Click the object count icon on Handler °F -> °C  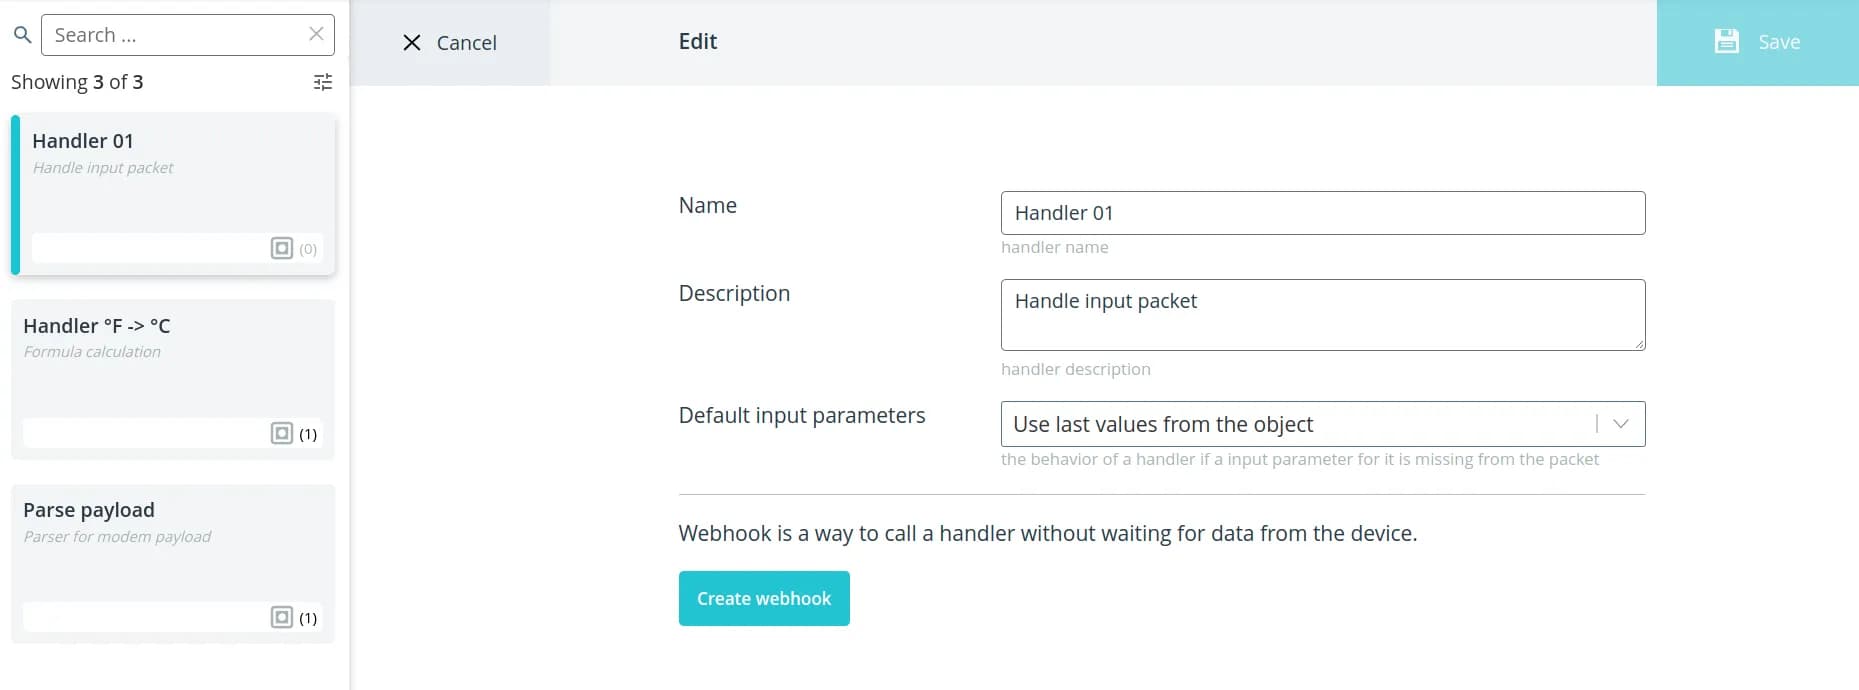pyautogui.click(x=282, y=433)
